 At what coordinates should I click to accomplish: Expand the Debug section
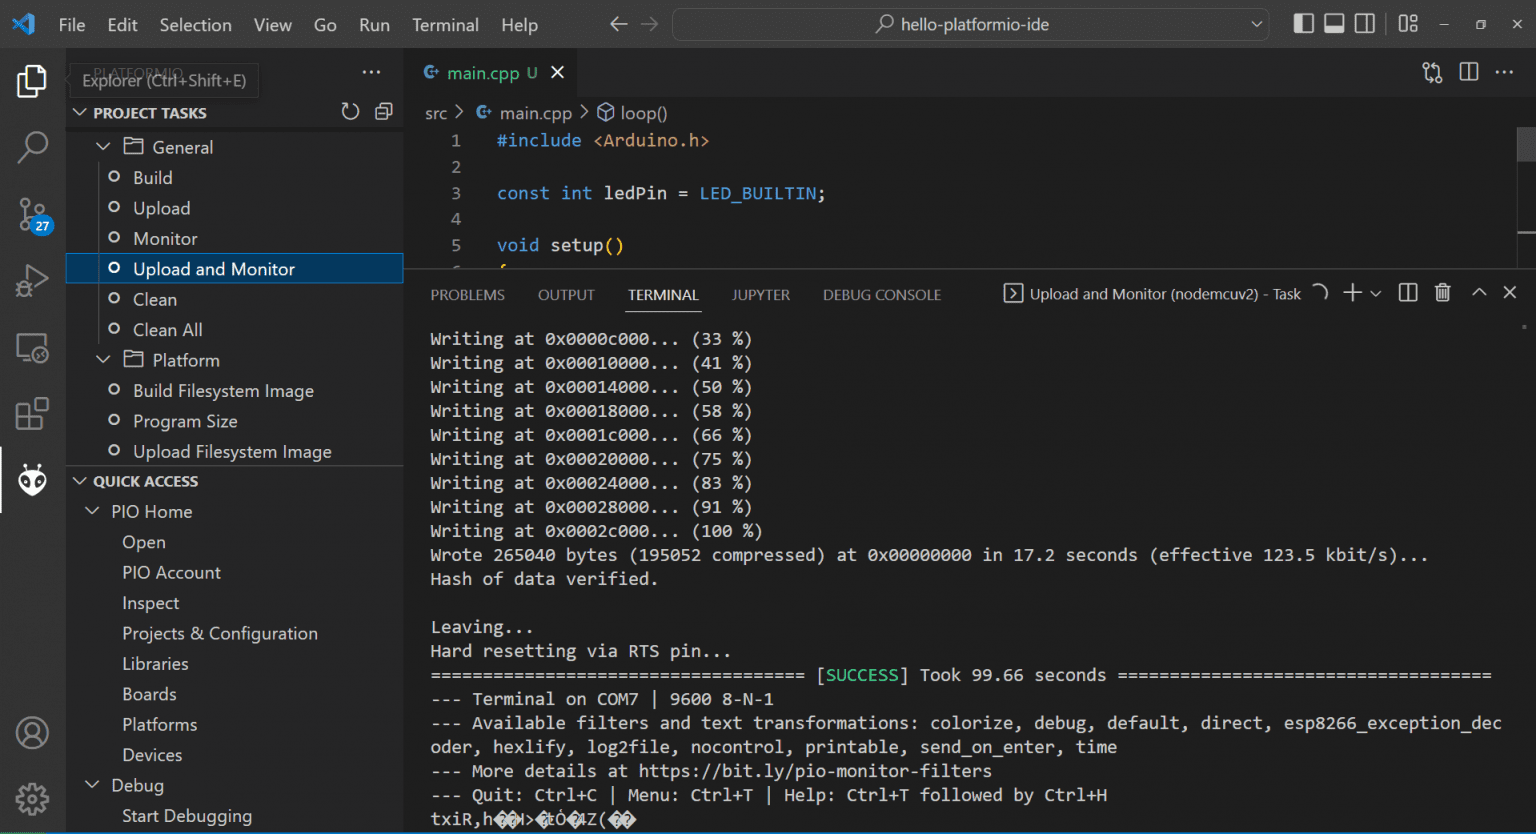click(91, 784)
